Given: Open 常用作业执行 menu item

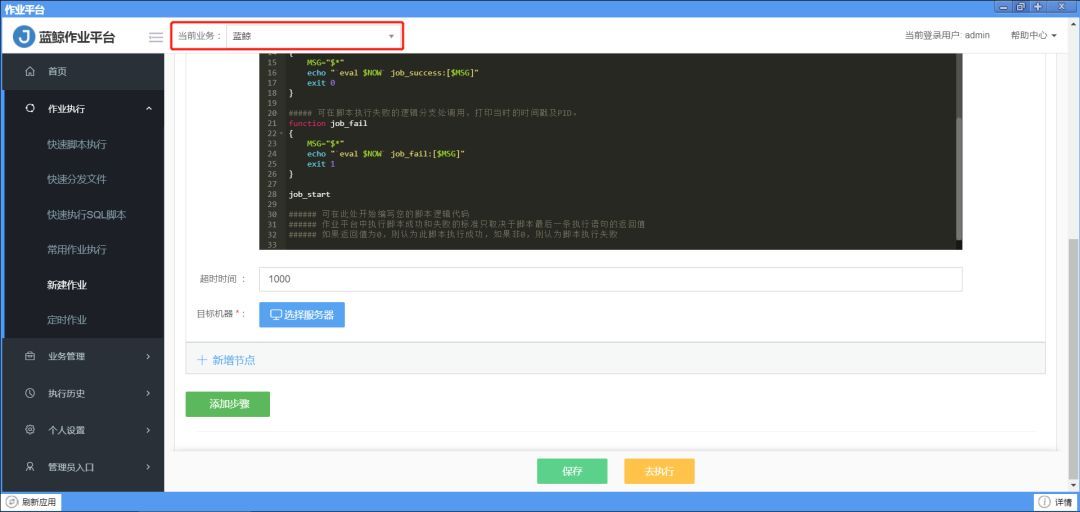Looking at the screenshot, I should coord(77,249).
